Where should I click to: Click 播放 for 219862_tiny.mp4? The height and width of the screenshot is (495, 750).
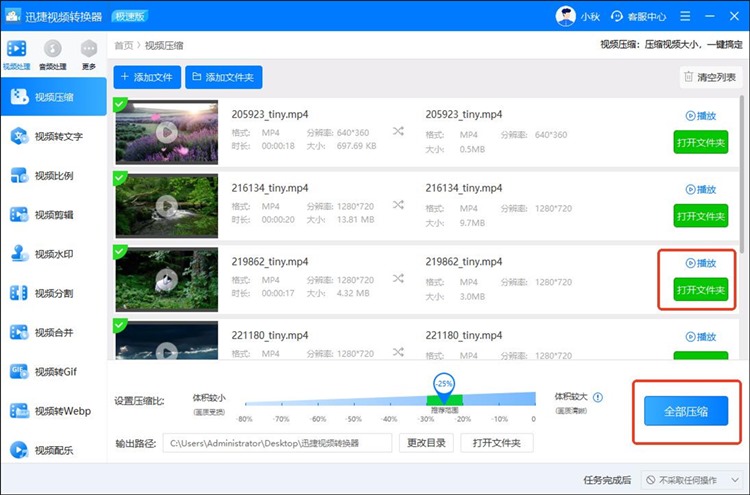(x=701, y=263)
